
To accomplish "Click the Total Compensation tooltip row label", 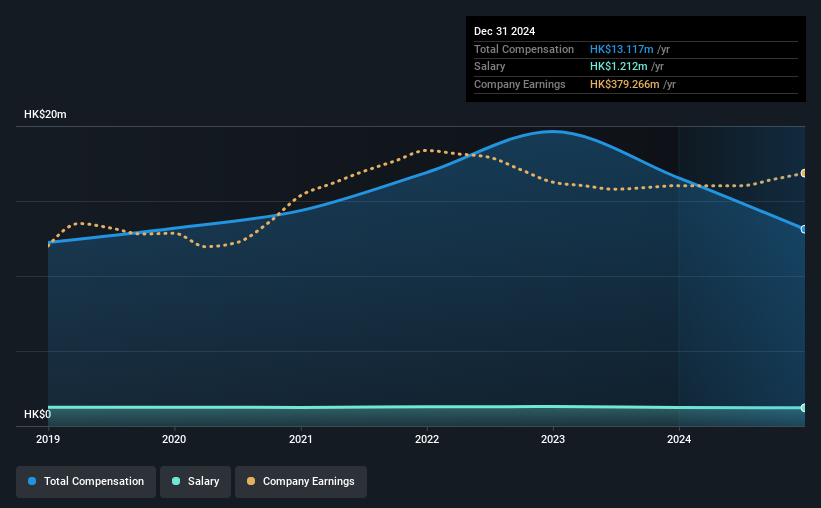I will tap(524, 49).
